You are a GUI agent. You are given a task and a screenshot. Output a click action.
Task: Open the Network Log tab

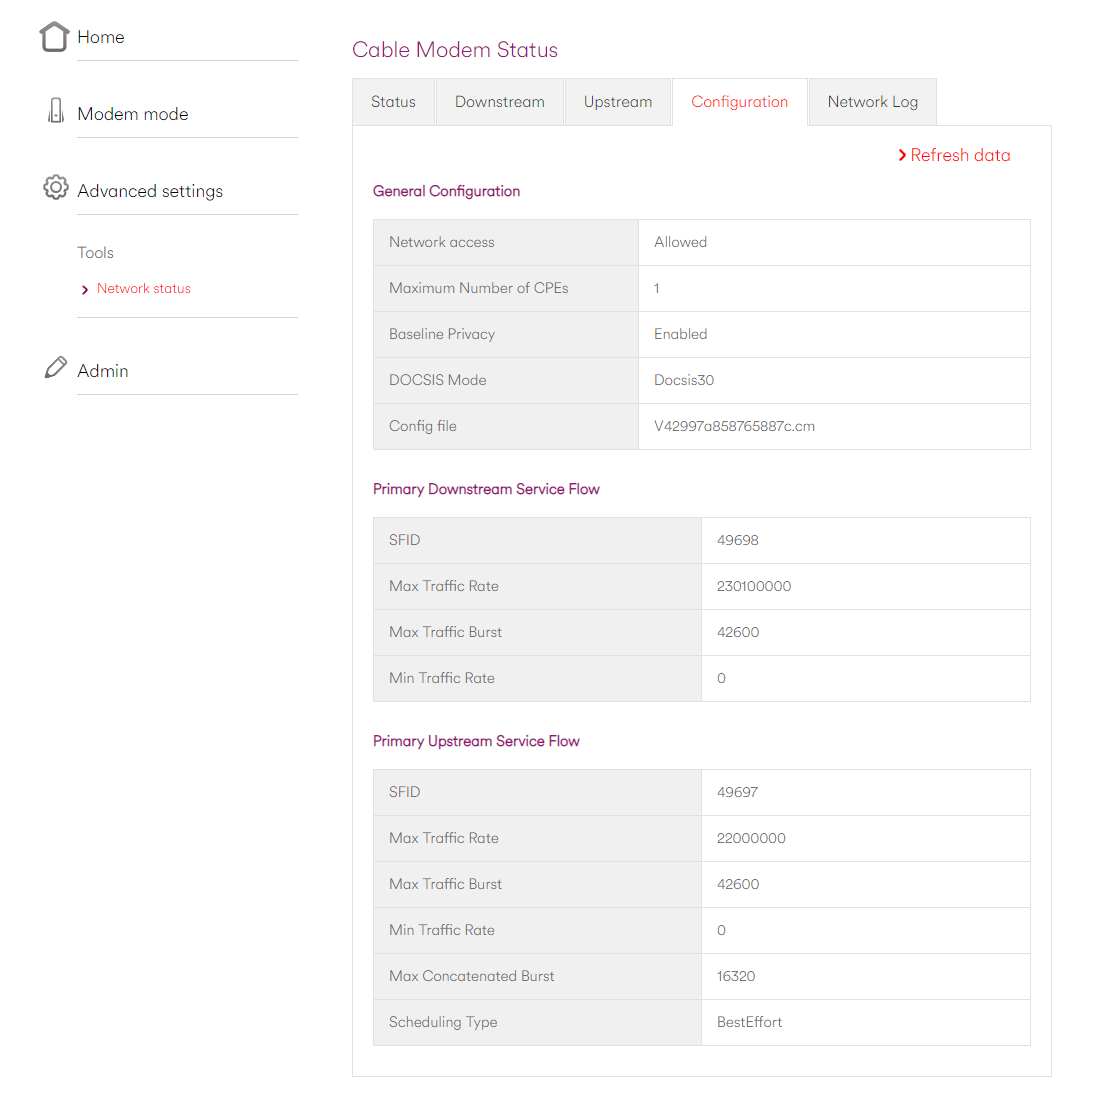[x=872, y=102]
